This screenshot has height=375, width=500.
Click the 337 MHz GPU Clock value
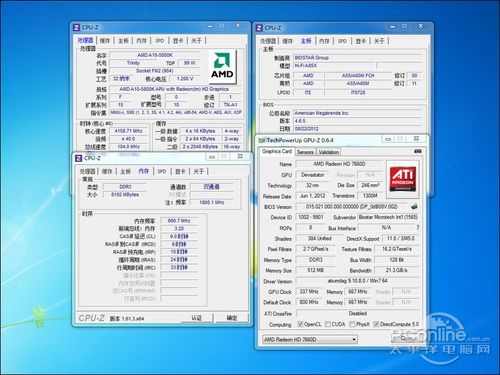[309, 292]
